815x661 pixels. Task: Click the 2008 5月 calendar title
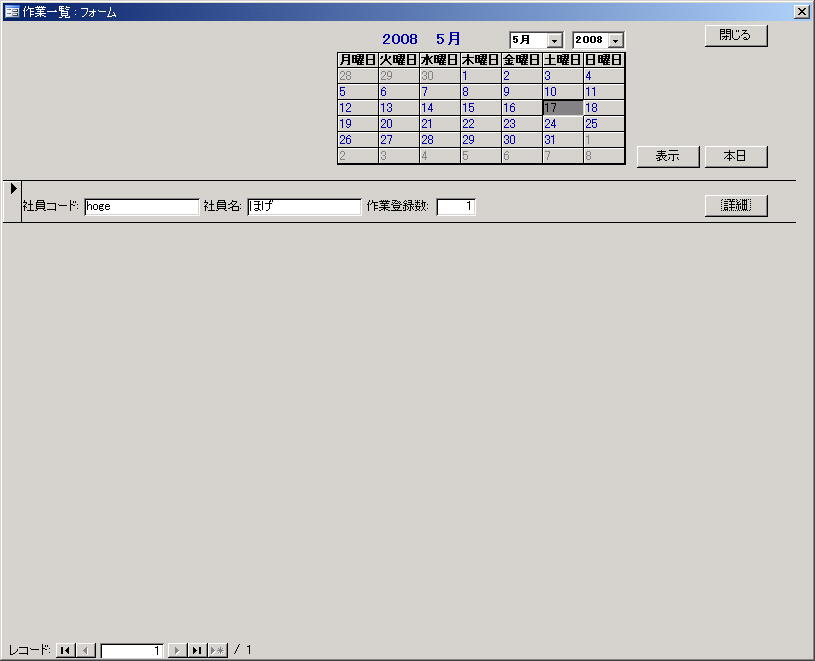point(422,39)
